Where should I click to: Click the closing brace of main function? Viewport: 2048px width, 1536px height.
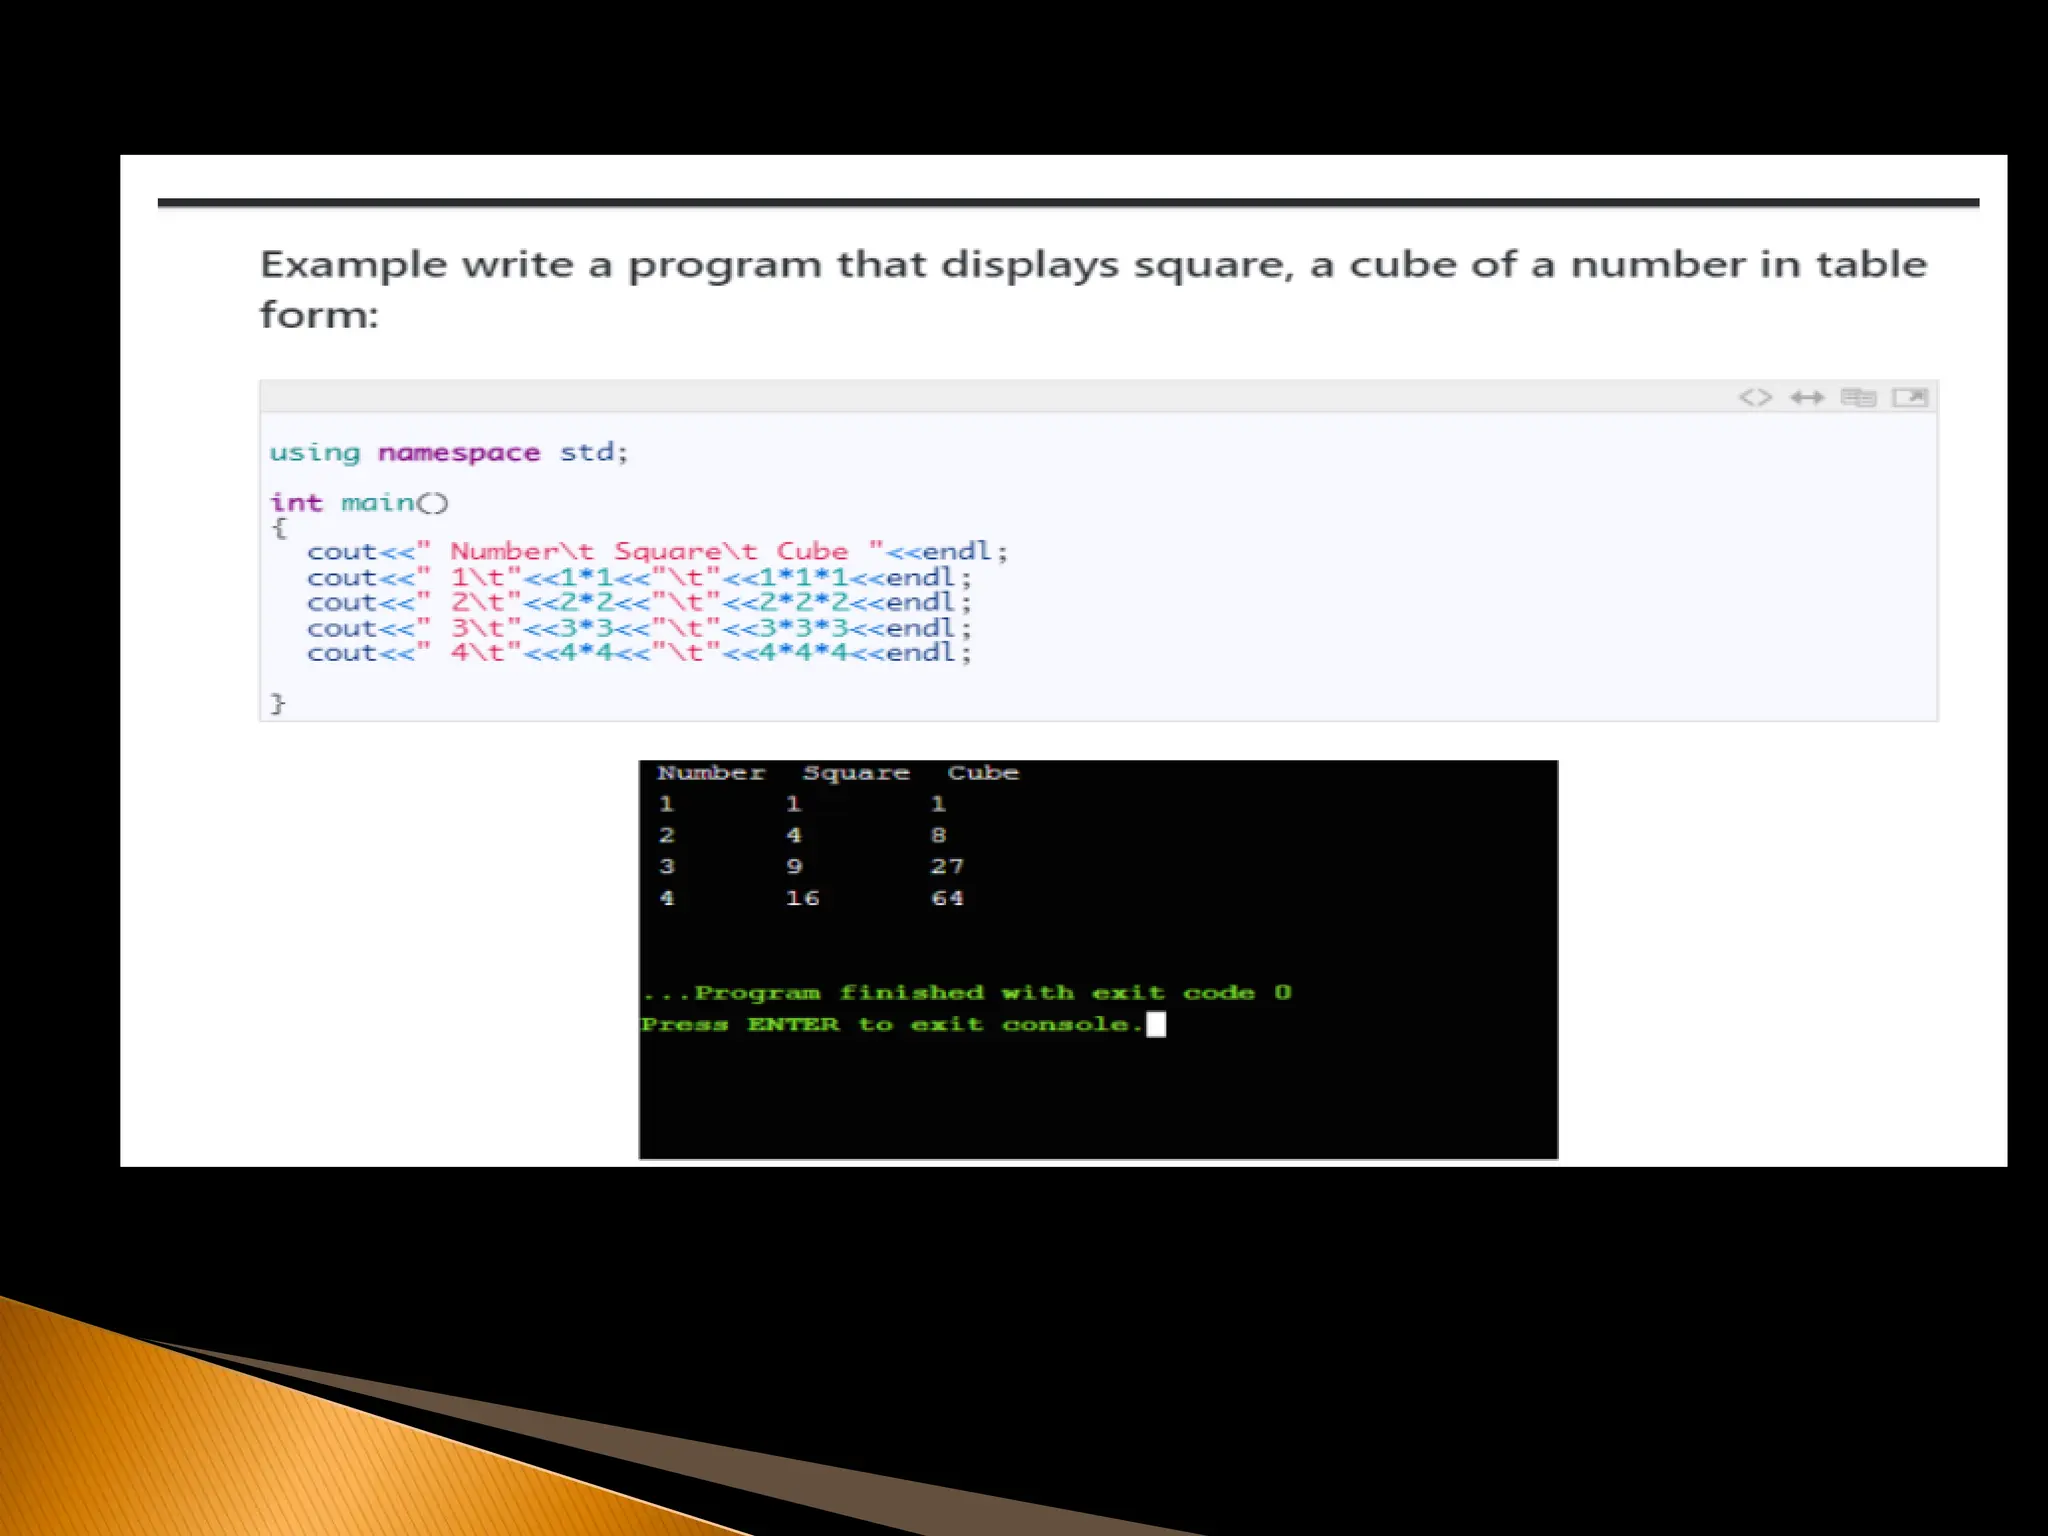(x=278, y=704)
